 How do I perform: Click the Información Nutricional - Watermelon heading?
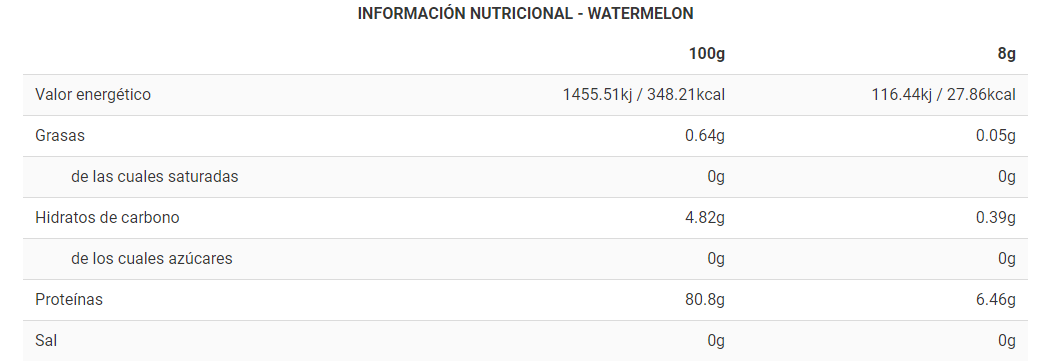525,14
